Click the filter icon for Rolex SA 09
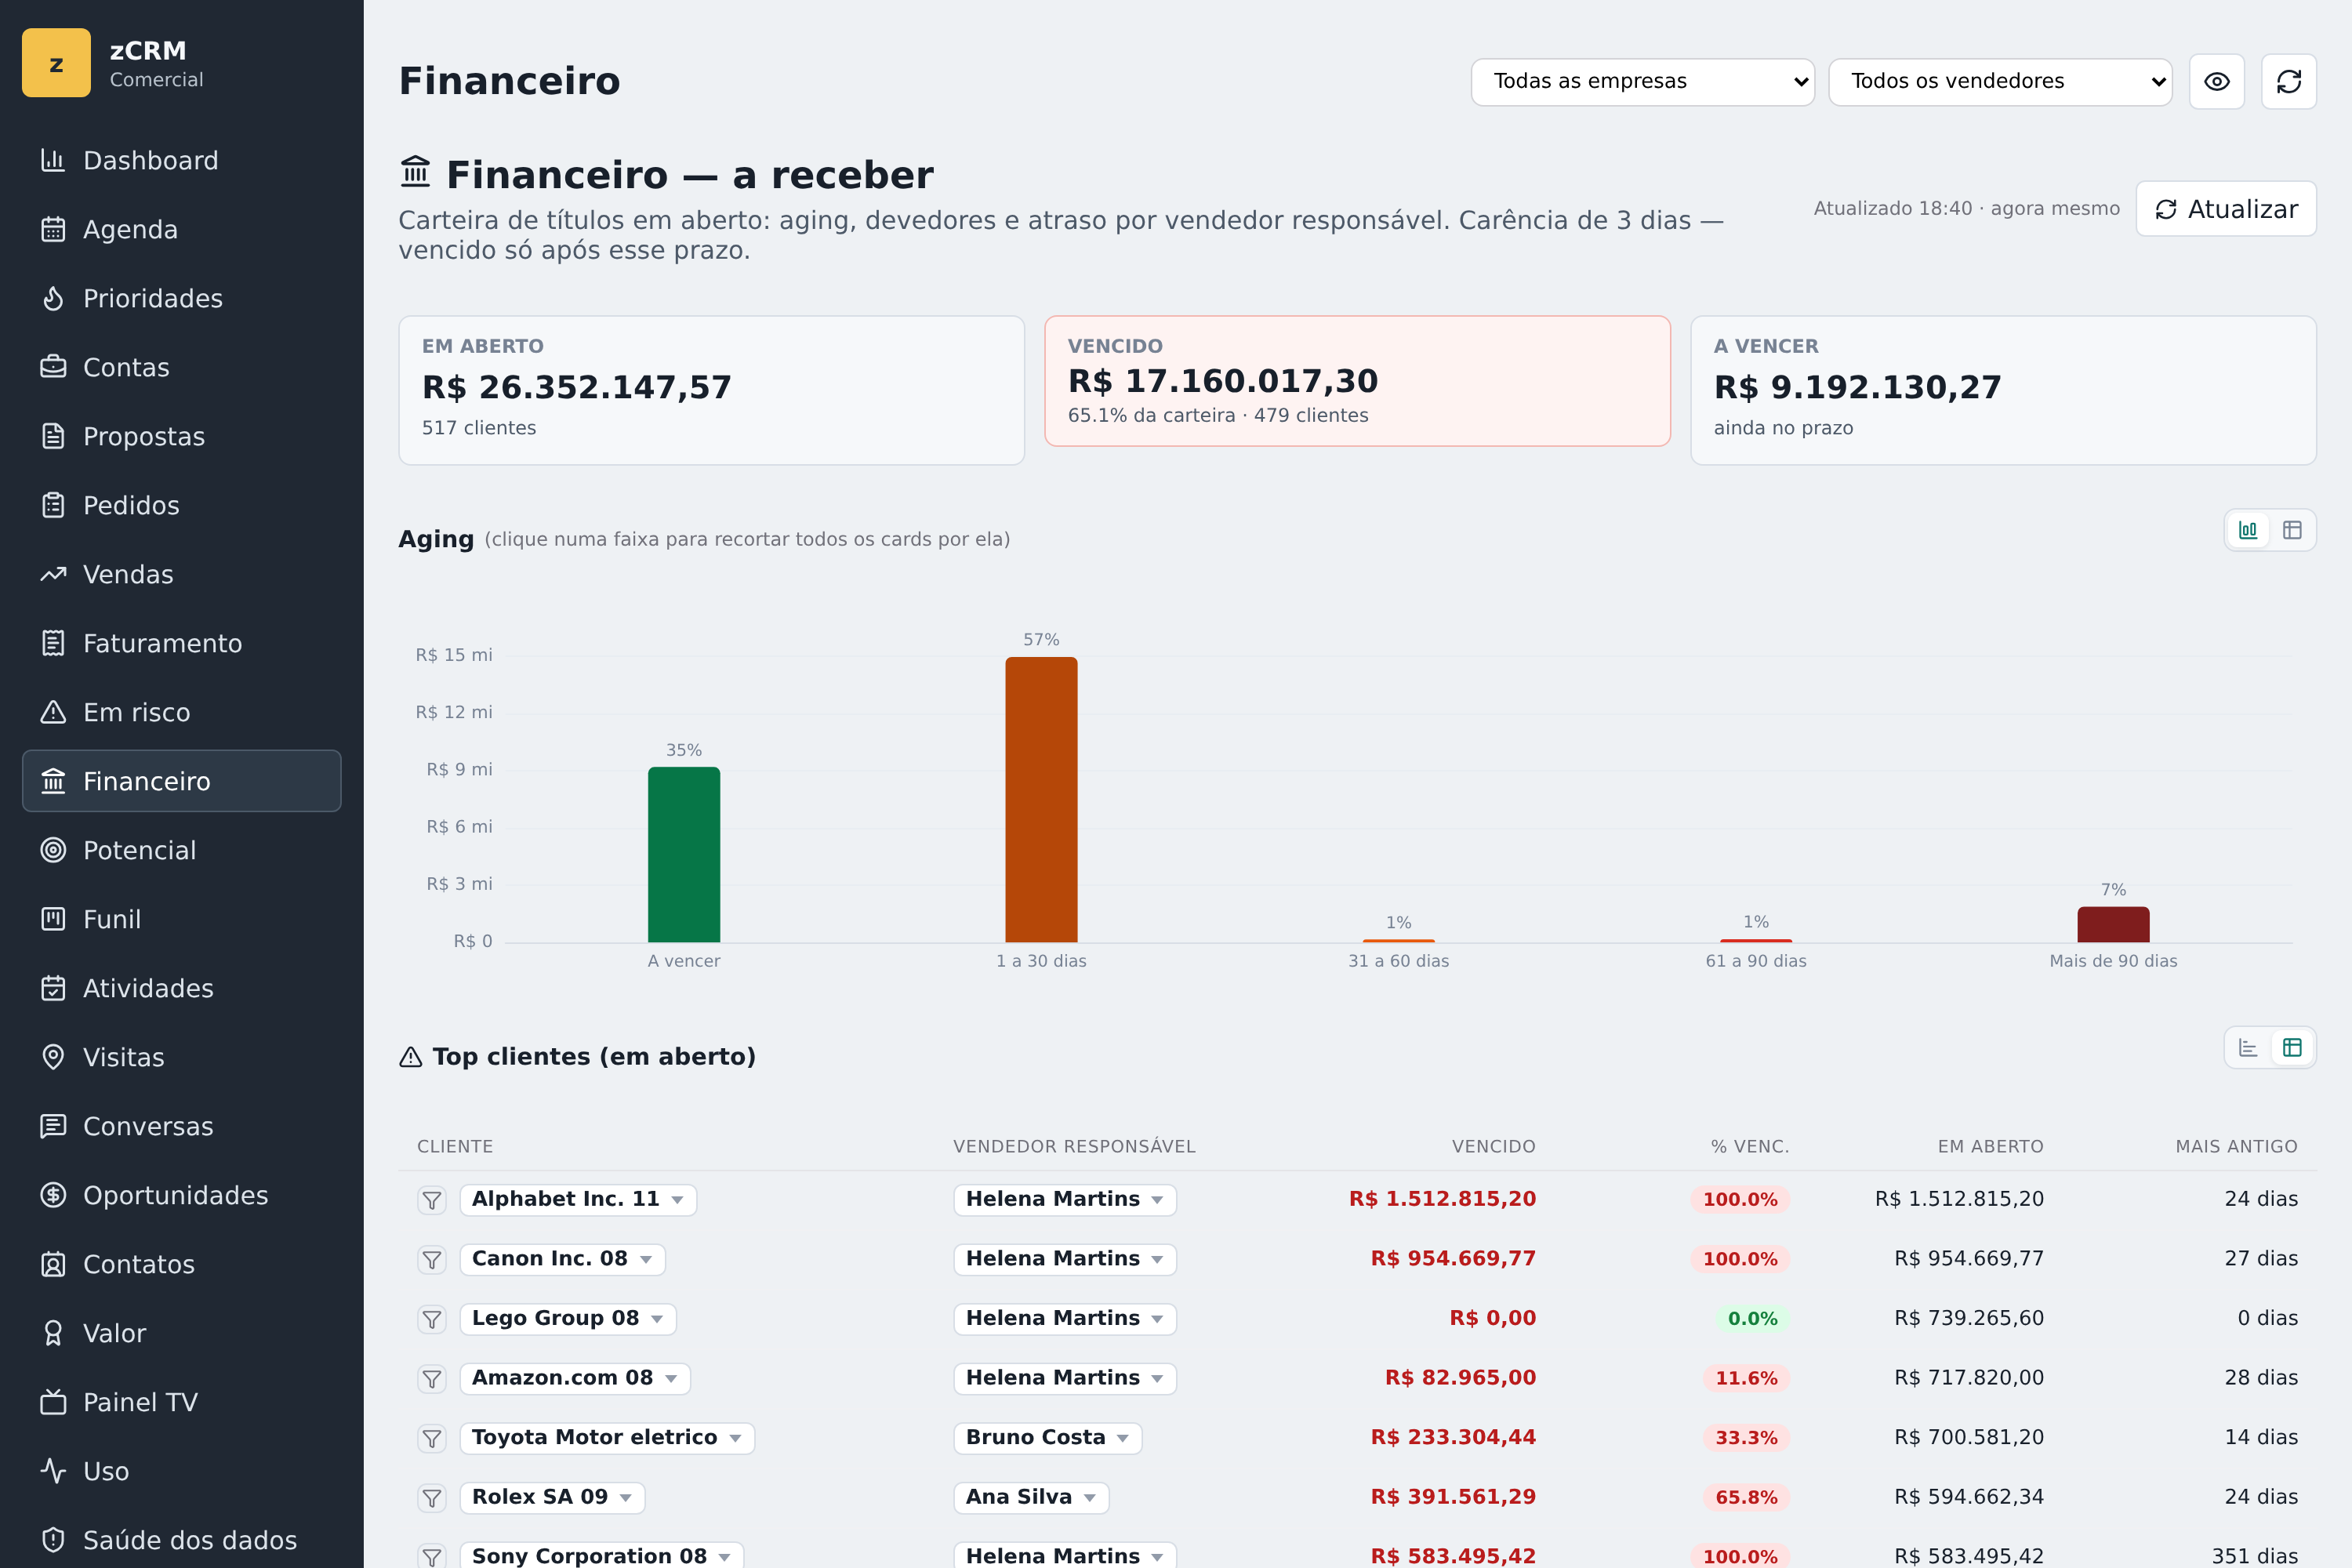 coord(432,1498)
